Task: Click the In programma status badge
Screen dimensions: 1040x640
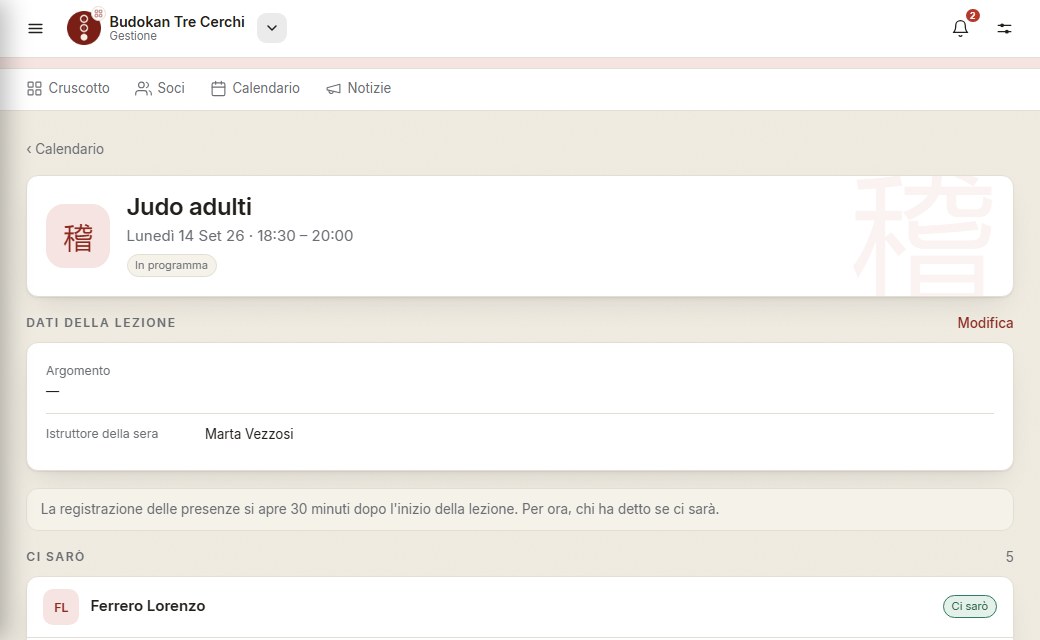Action: tap(171, 265)
